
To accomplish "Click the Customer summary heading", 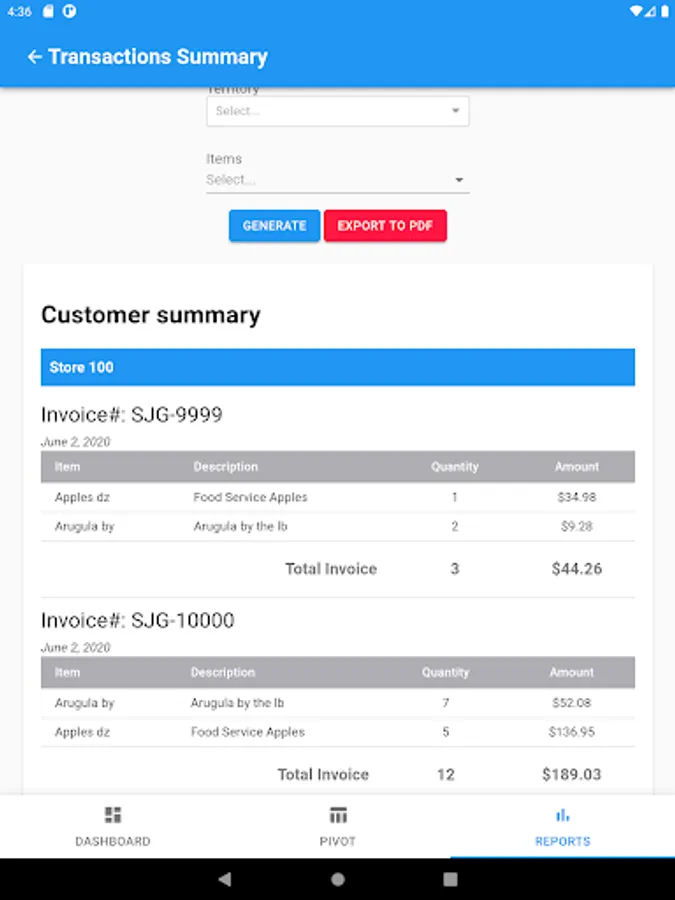I will (x=150, y=315).
